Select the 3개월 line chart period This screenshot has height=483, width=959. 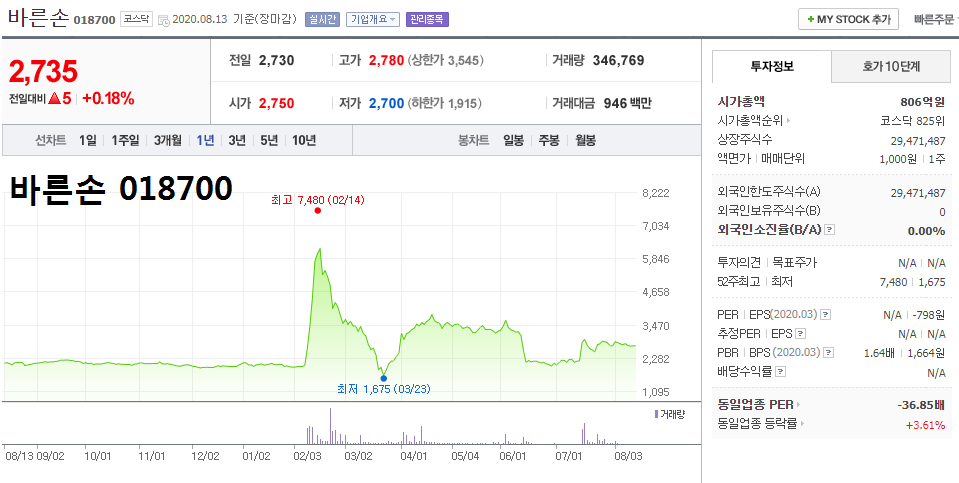[168, 141]
